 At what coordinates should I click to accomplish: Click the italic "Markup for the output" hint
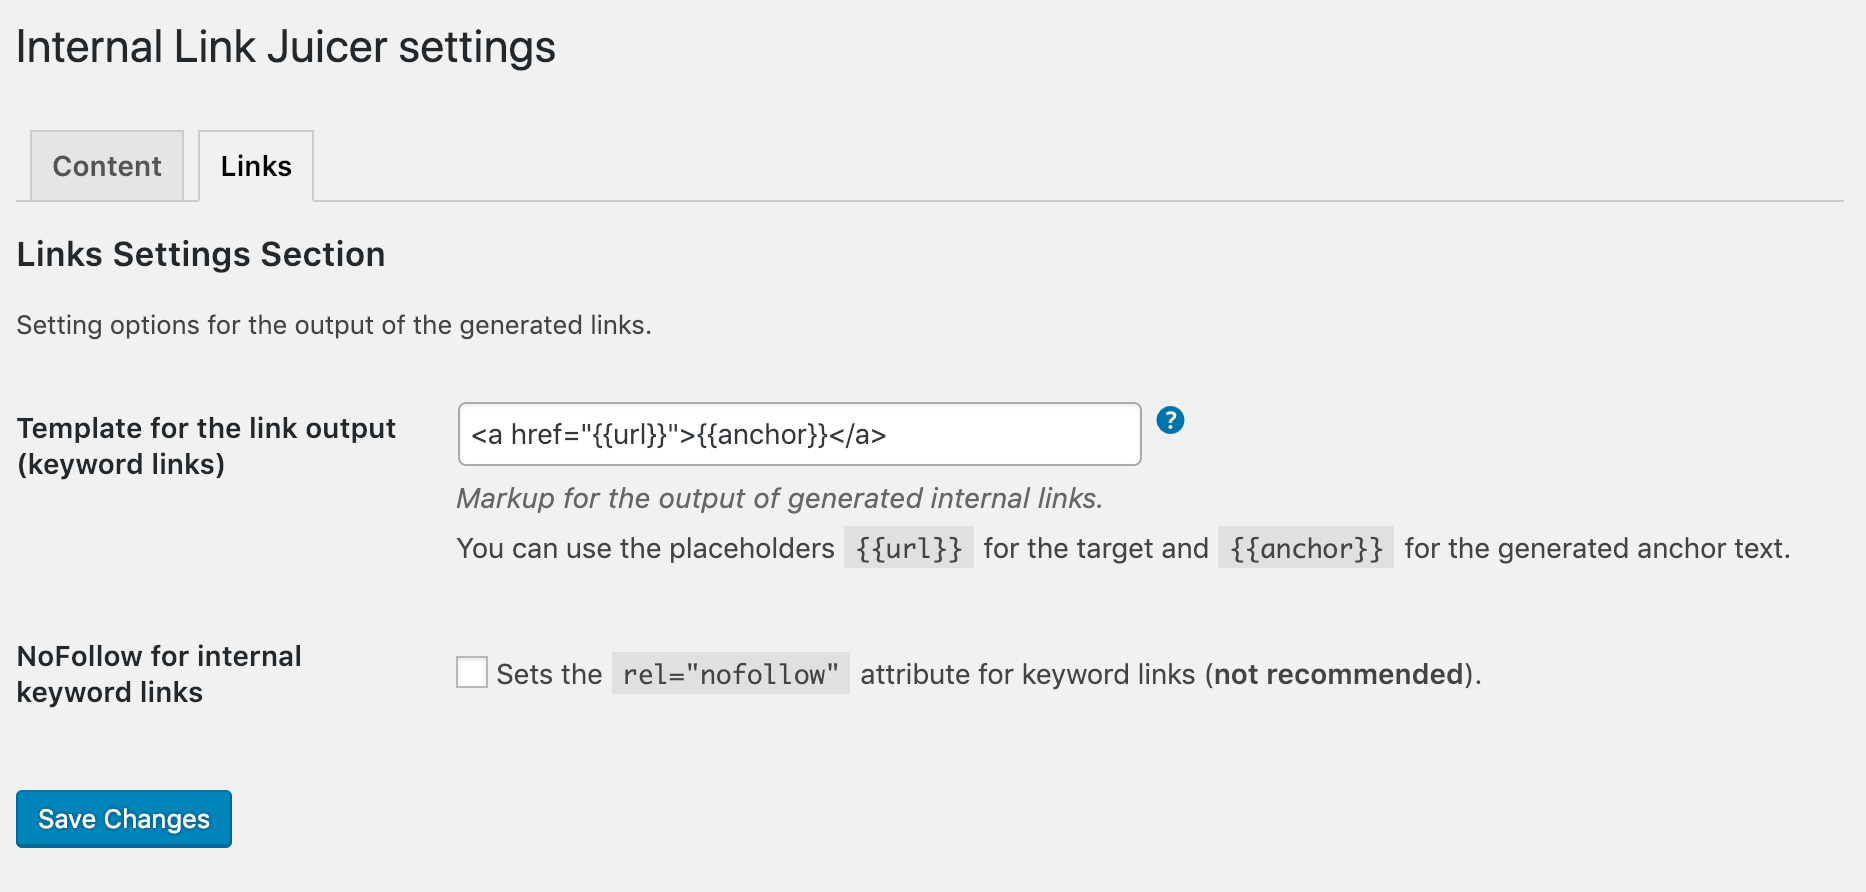(779, 498)
